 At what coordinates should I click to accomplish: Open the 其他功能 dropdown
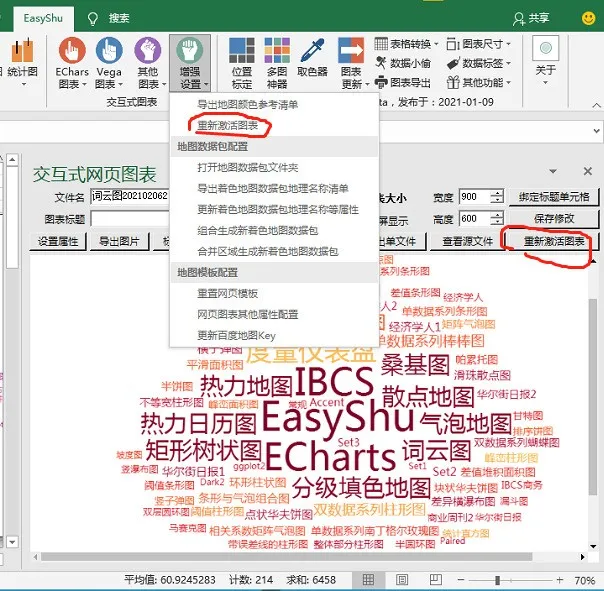[479, 82]
